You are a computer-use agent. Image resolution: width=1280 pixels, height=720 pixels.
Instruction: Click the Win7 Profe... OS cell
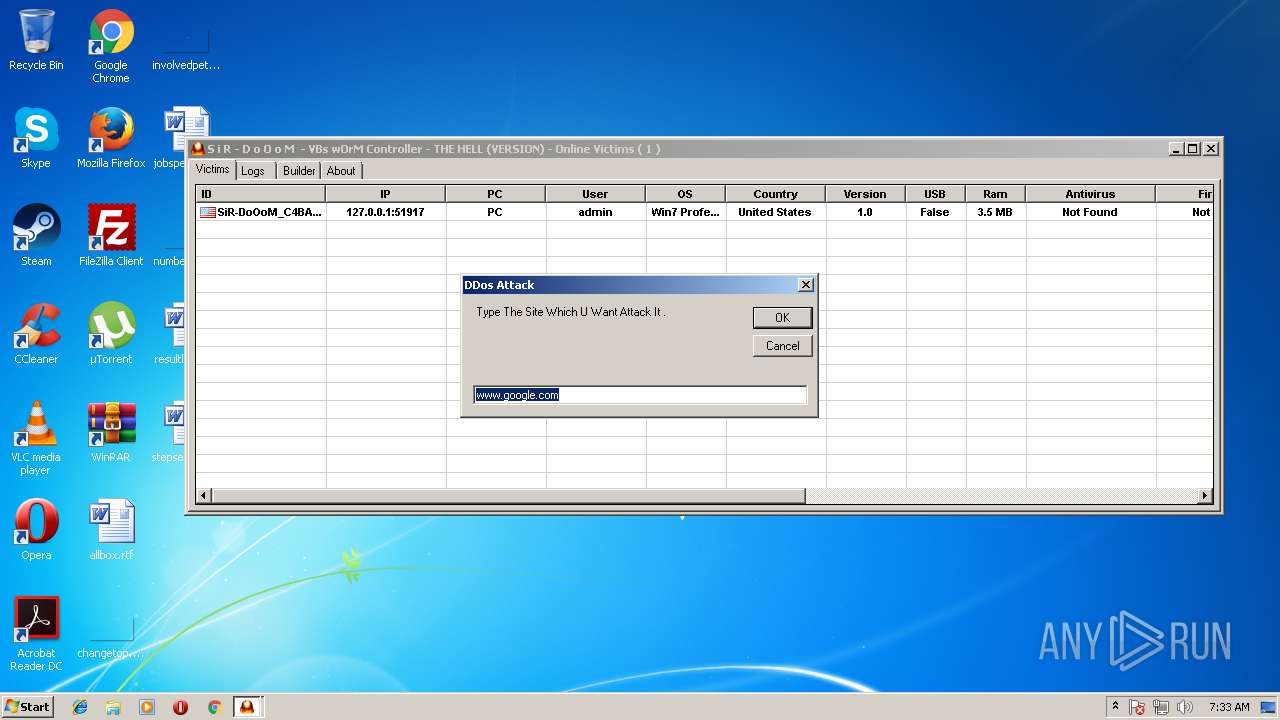pos(686,212)
